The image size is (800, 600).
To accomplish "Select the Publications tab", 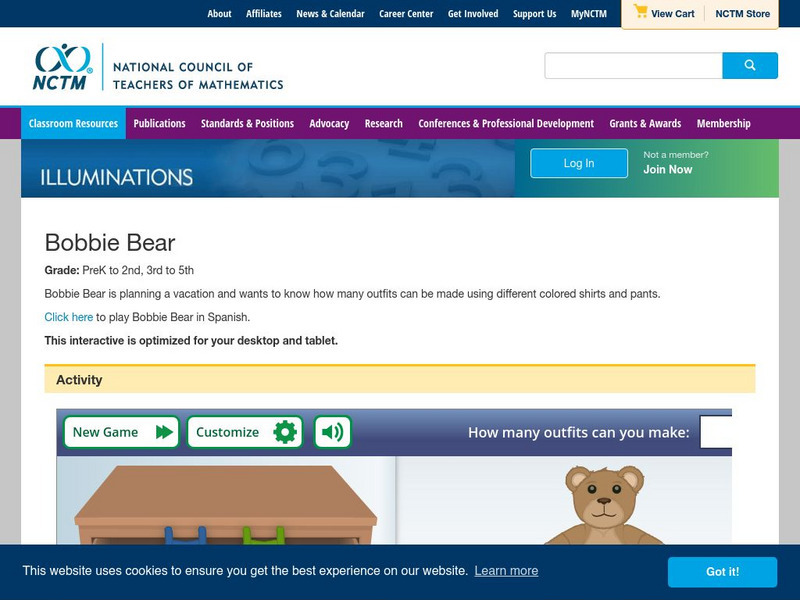I will tap(159, 123).
